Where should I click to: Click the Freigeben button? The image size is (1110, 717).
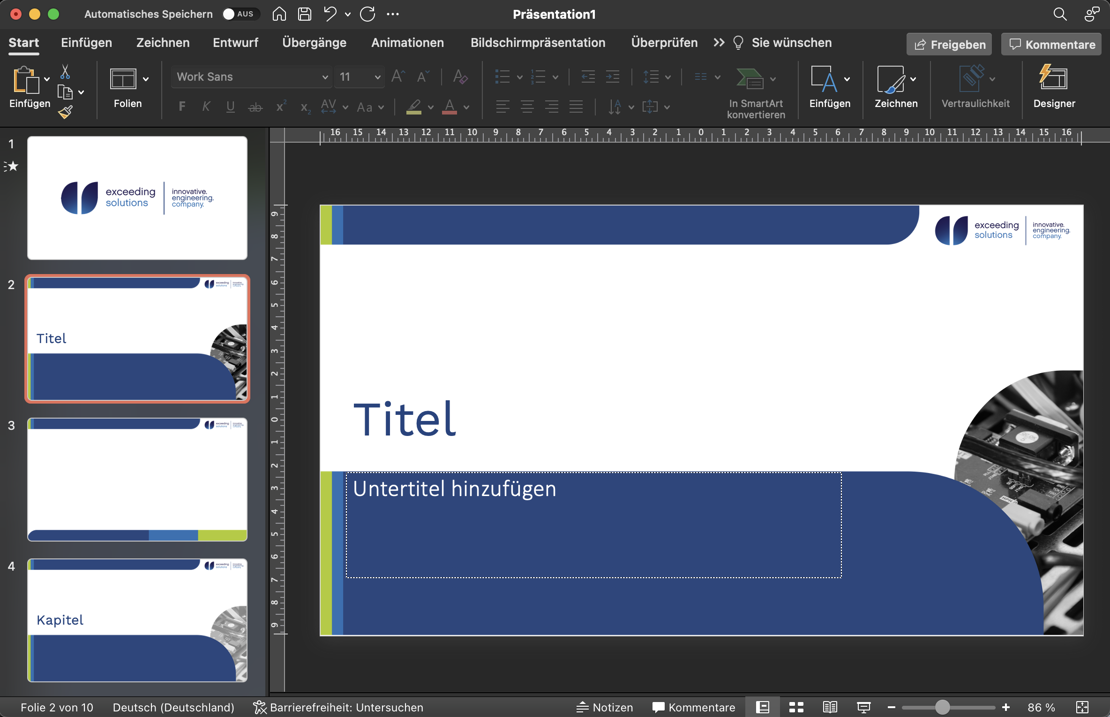click(949, 44)
